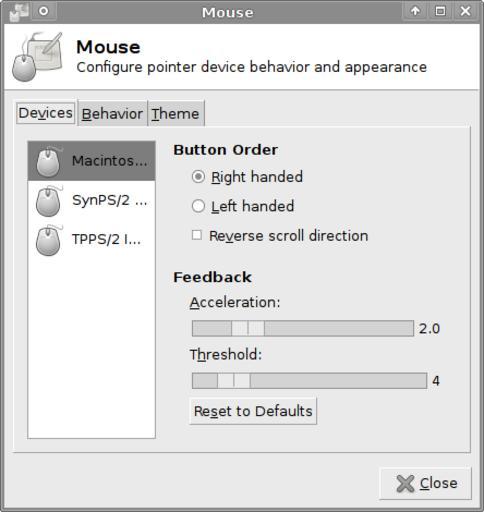Open the Devices tab

46,113
